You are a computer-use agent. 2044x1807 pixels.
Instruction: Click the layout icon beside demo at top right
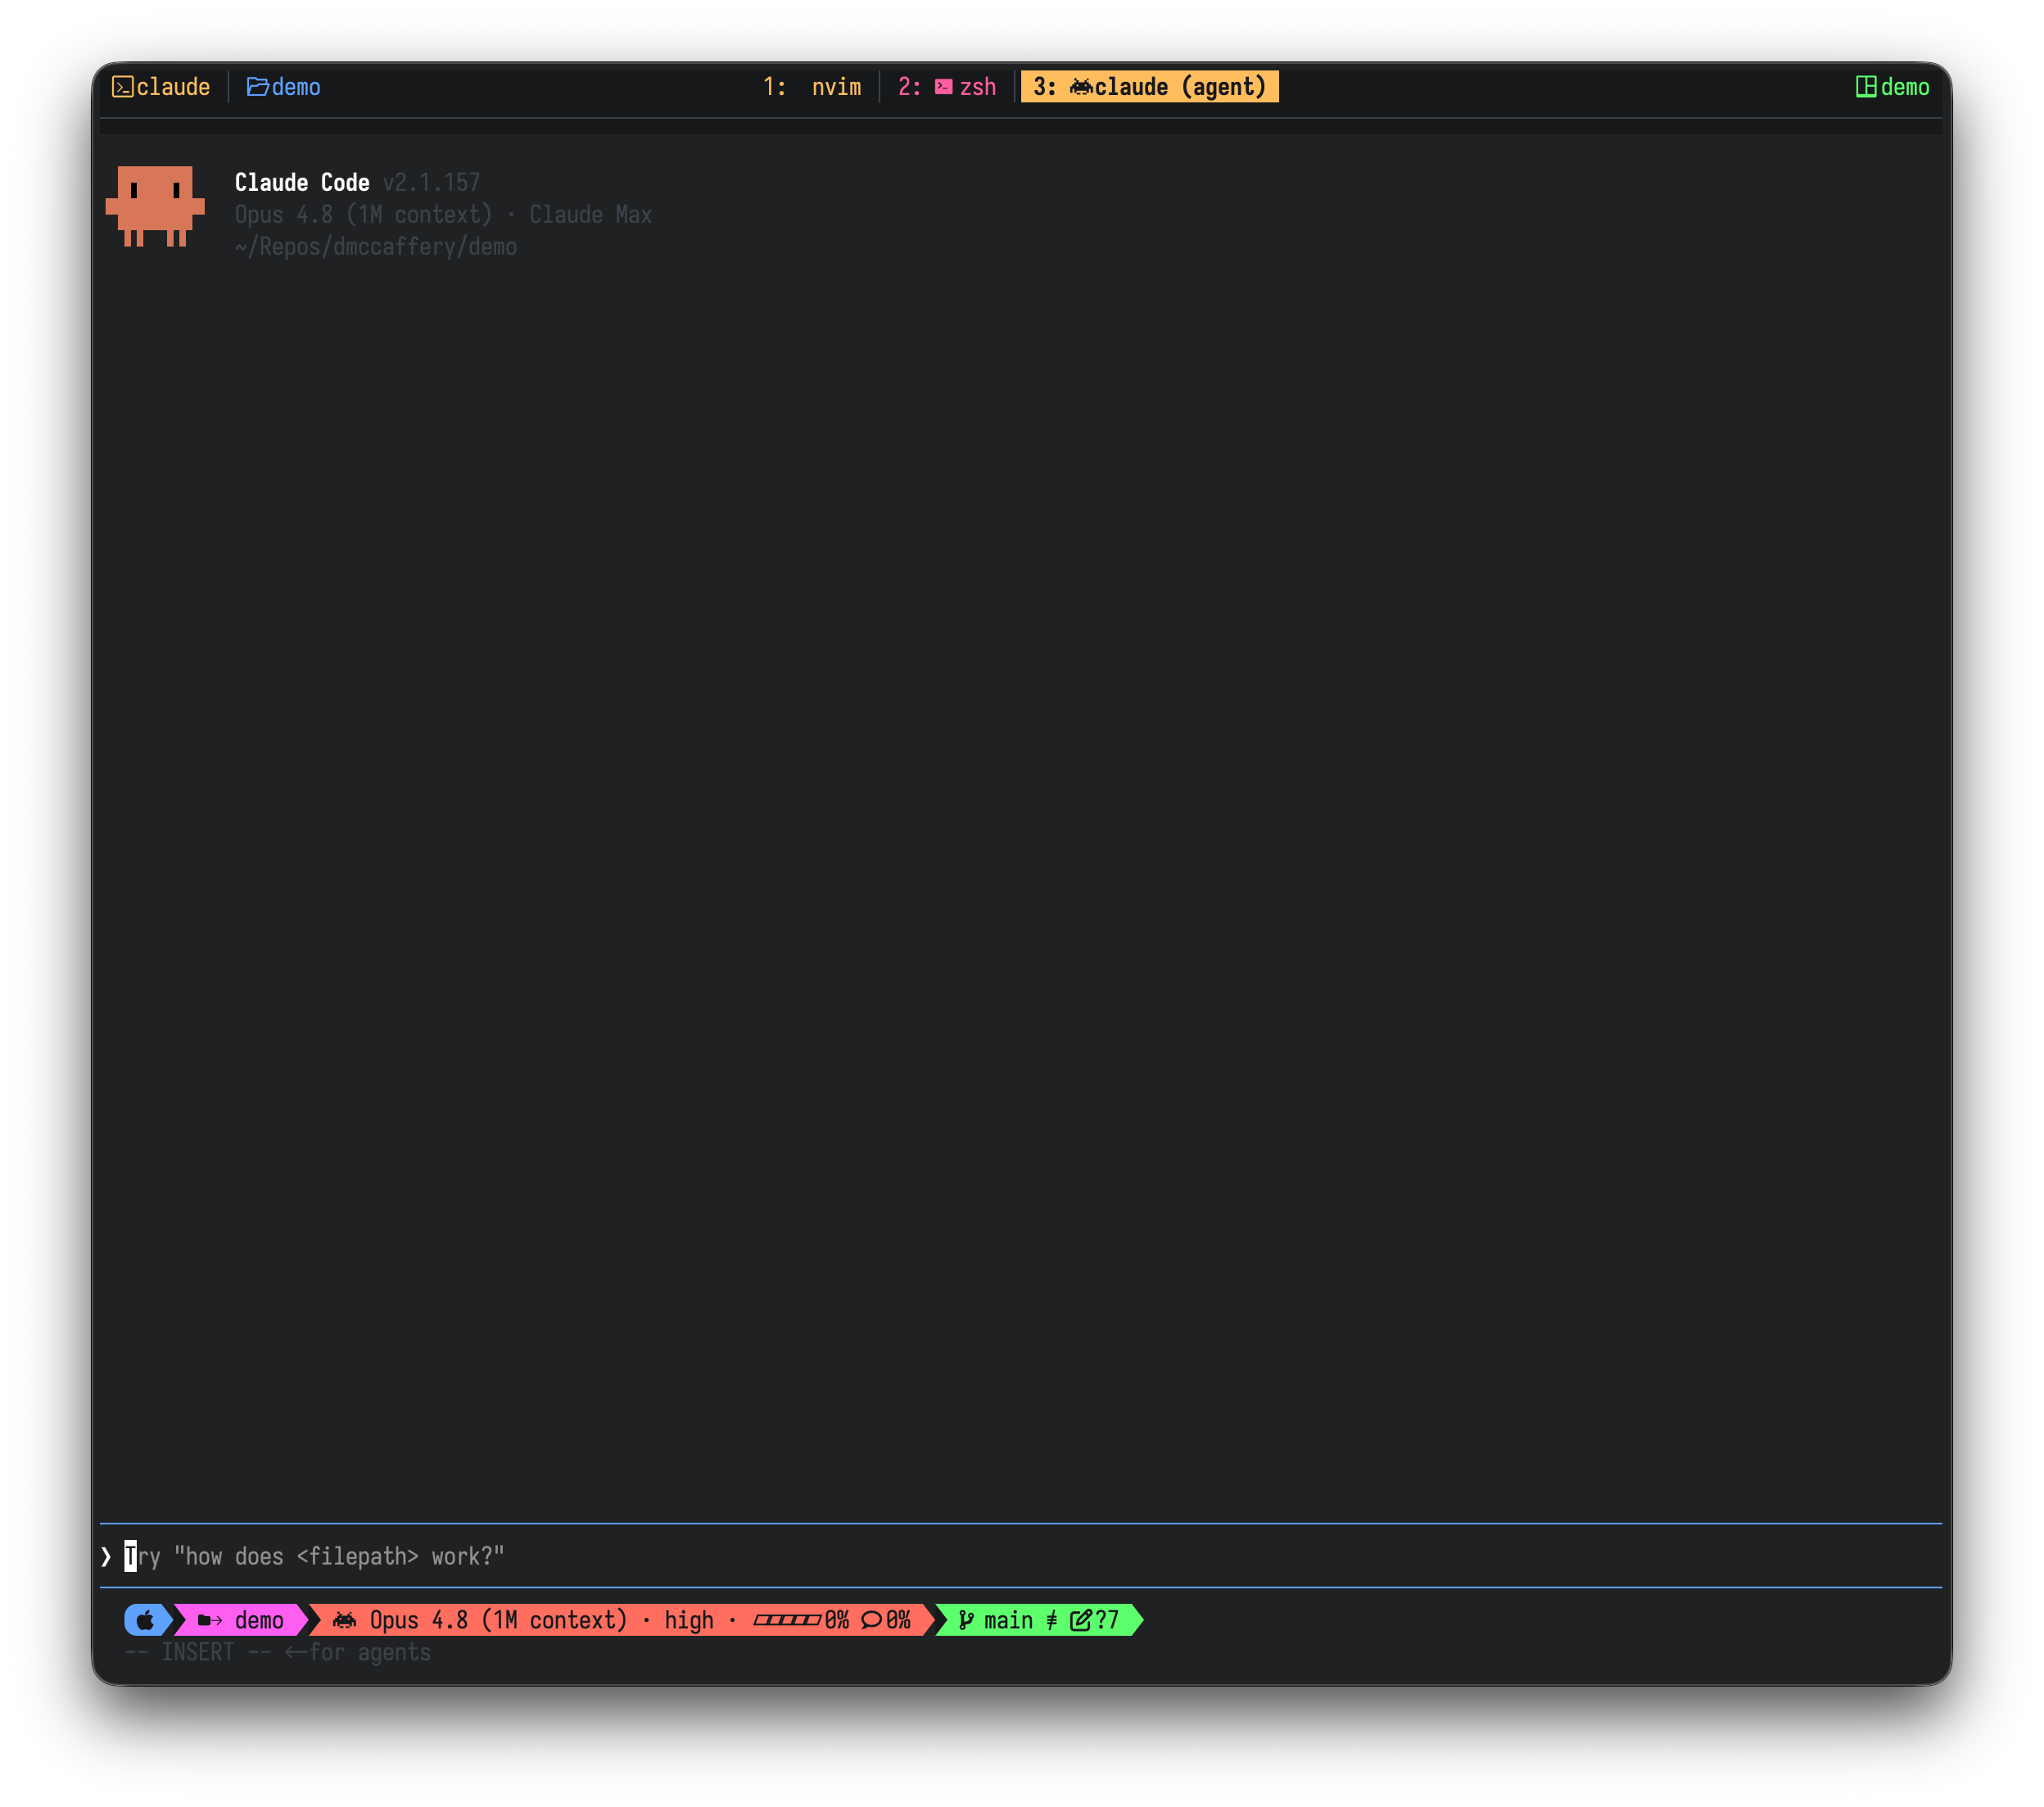click(x=1866, y=87)
